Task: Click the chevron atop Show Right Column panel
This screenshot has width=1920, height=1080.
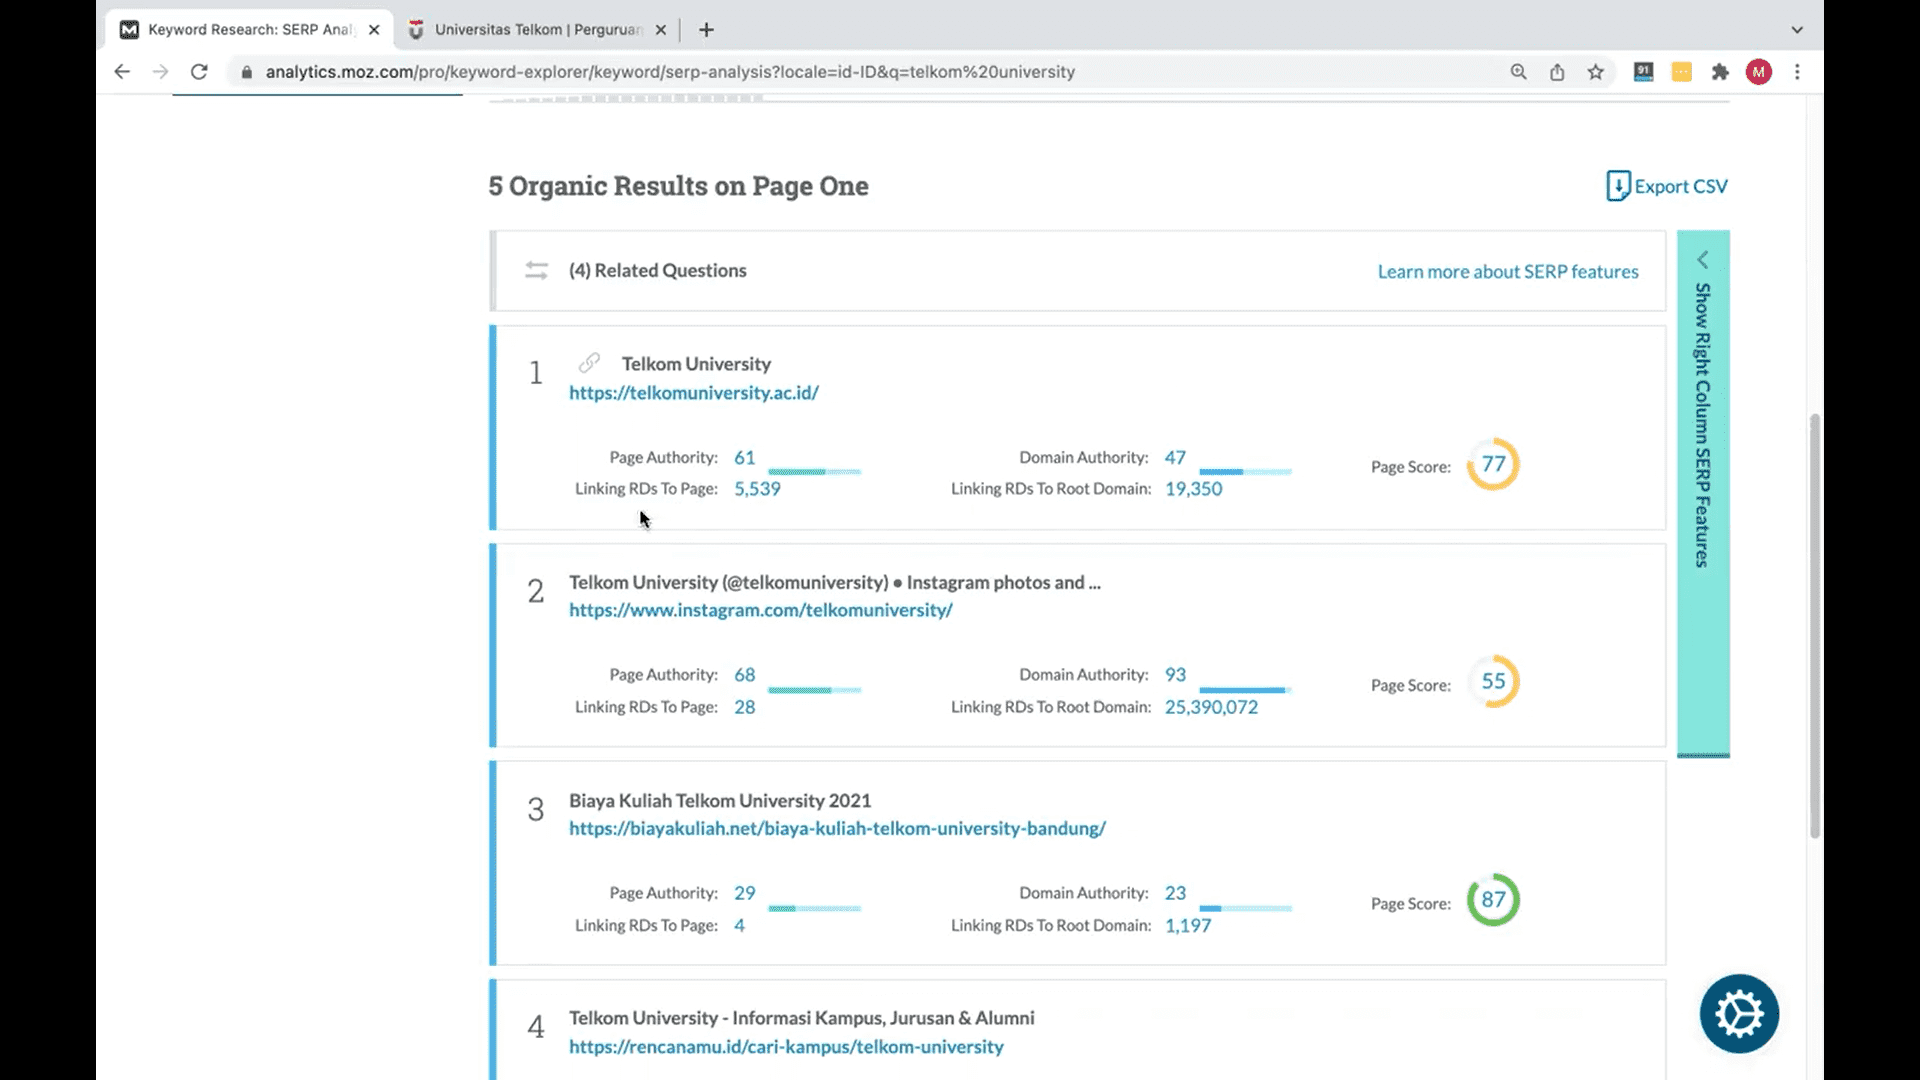Action: click(1702, 260)
